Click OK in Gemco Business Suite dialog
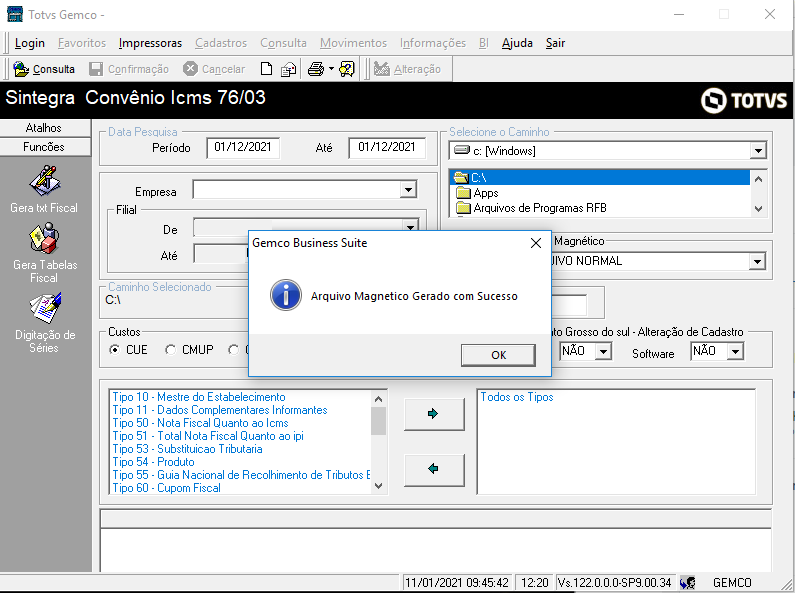The height and width of the screenshot is (593, 795). coord(498,355)
